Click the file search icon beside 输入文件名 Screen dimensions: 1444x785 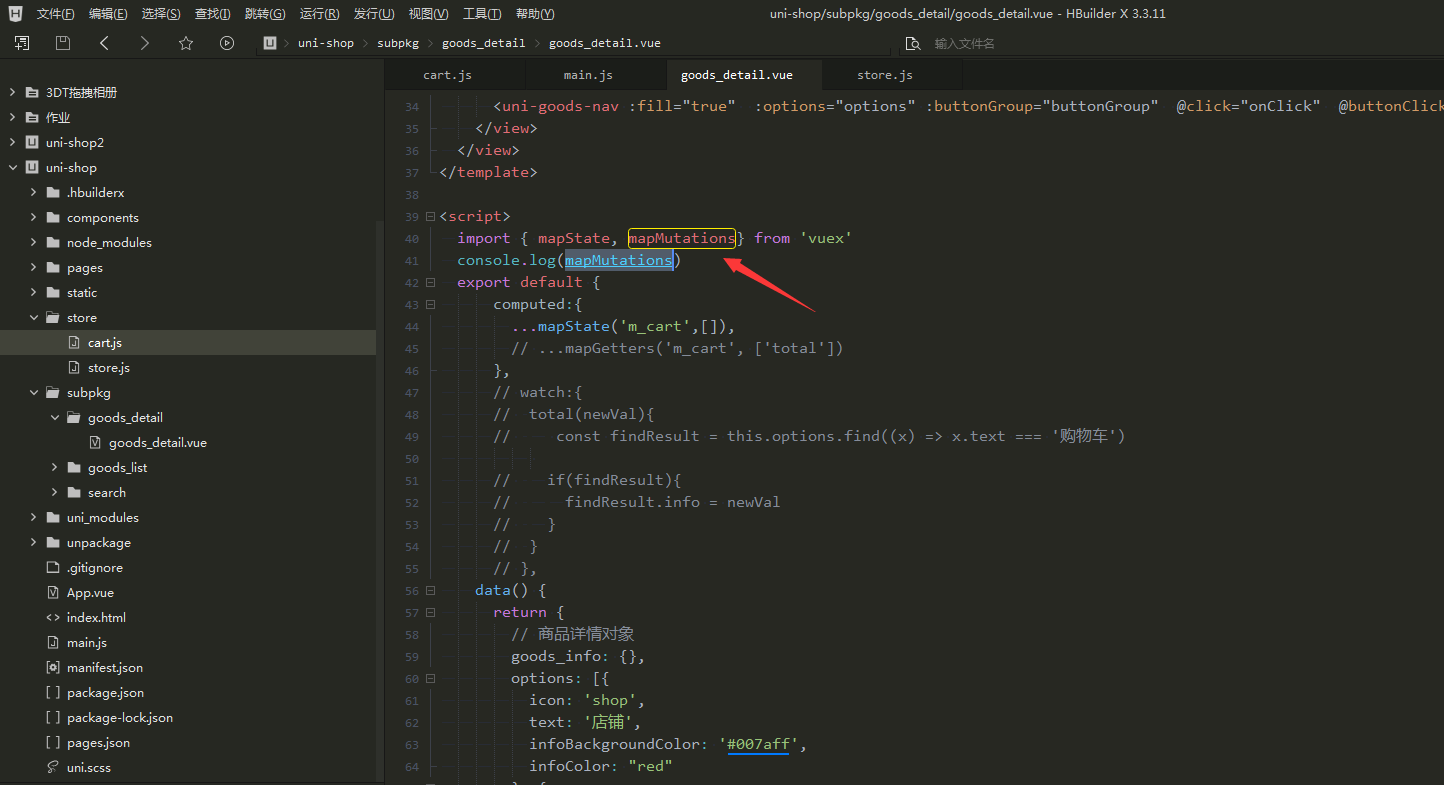pos(912,44)
